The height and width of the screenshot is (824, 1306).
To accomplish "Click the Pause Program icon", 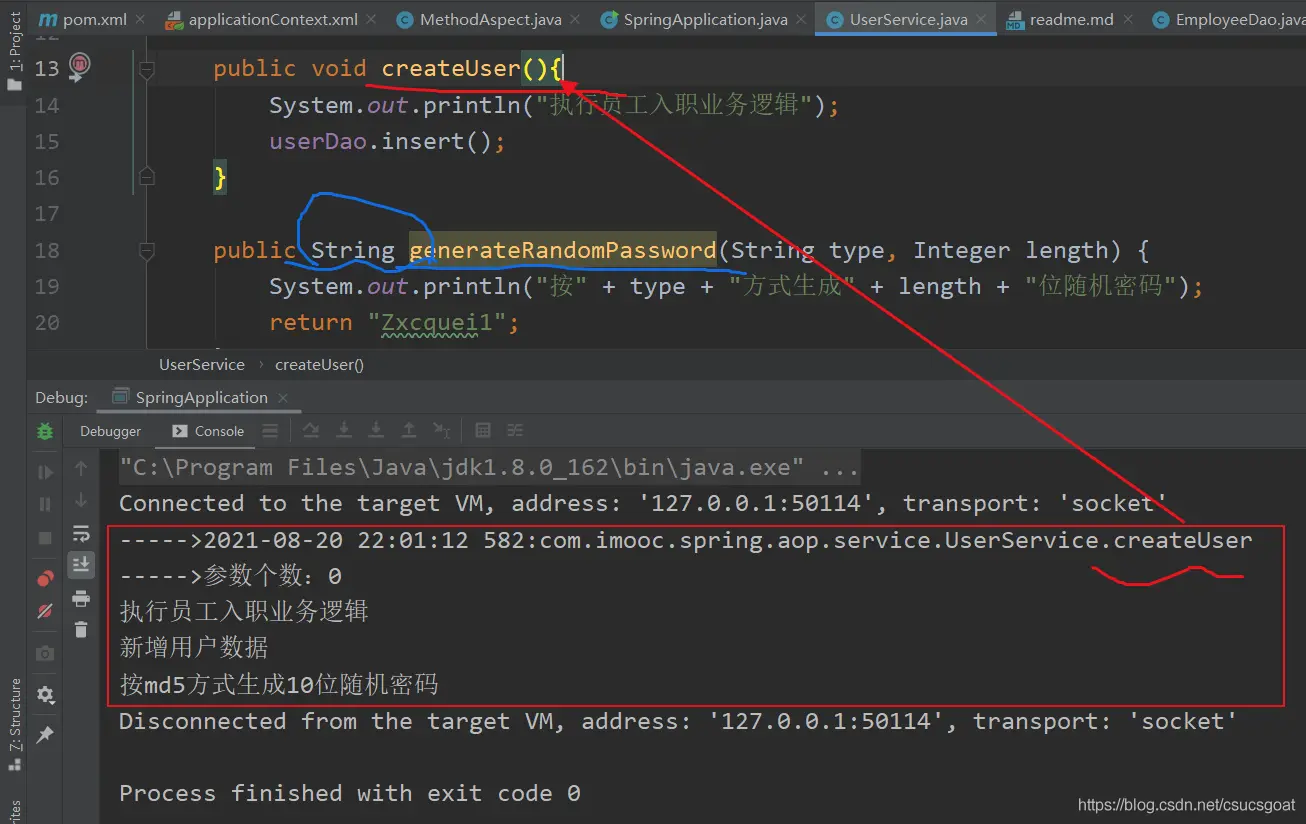I will click(x=45, y=505).
